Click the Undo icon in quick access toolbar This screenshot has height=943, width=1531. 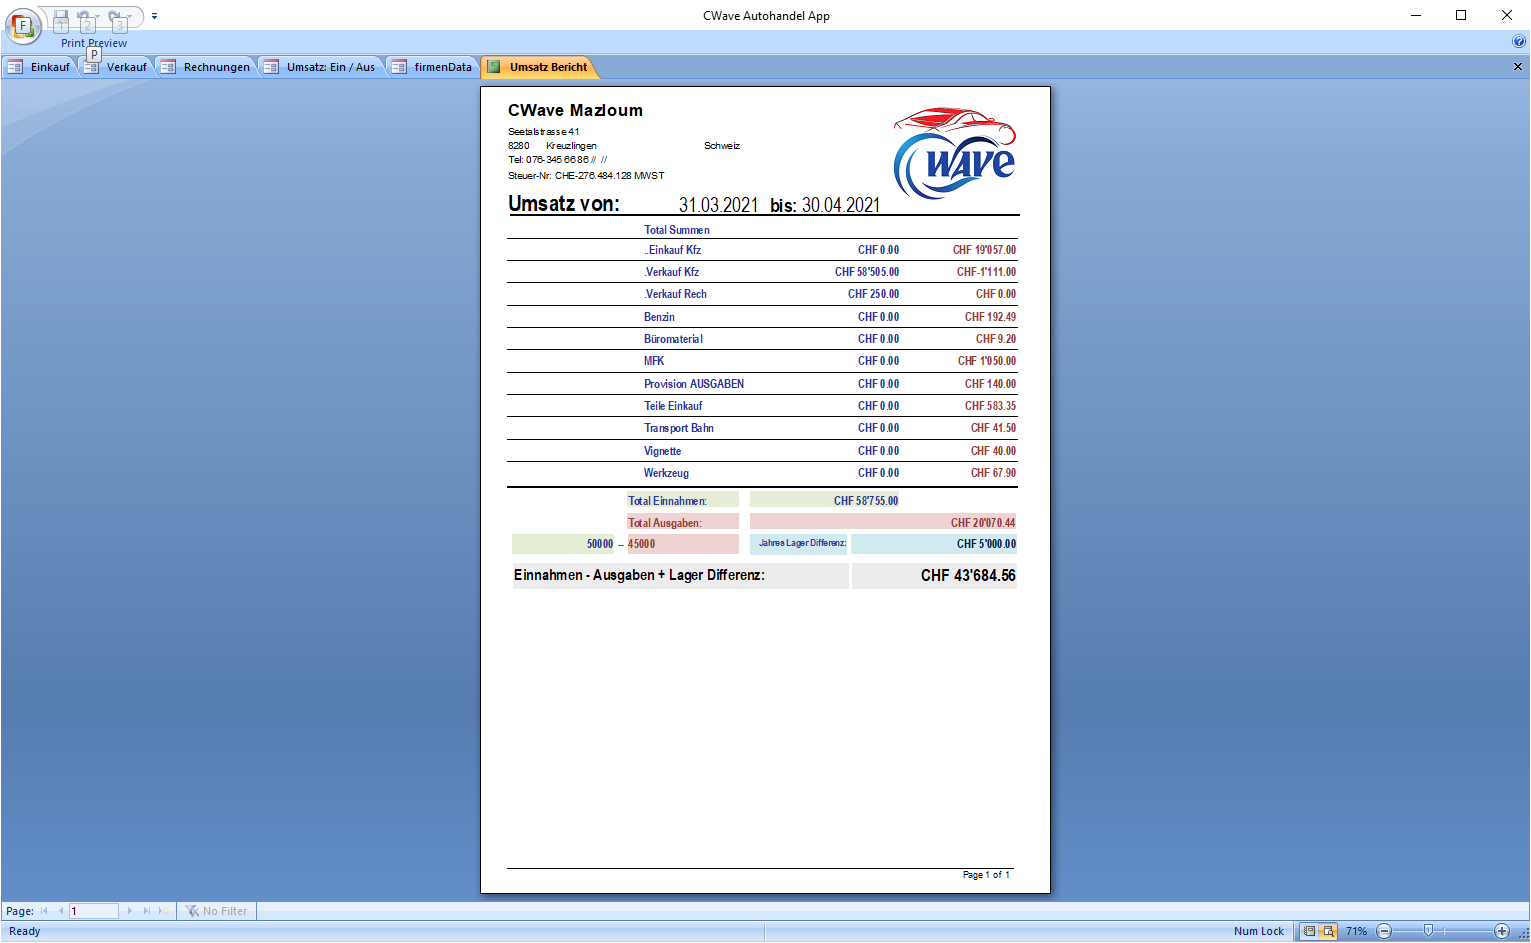(85, 18)
